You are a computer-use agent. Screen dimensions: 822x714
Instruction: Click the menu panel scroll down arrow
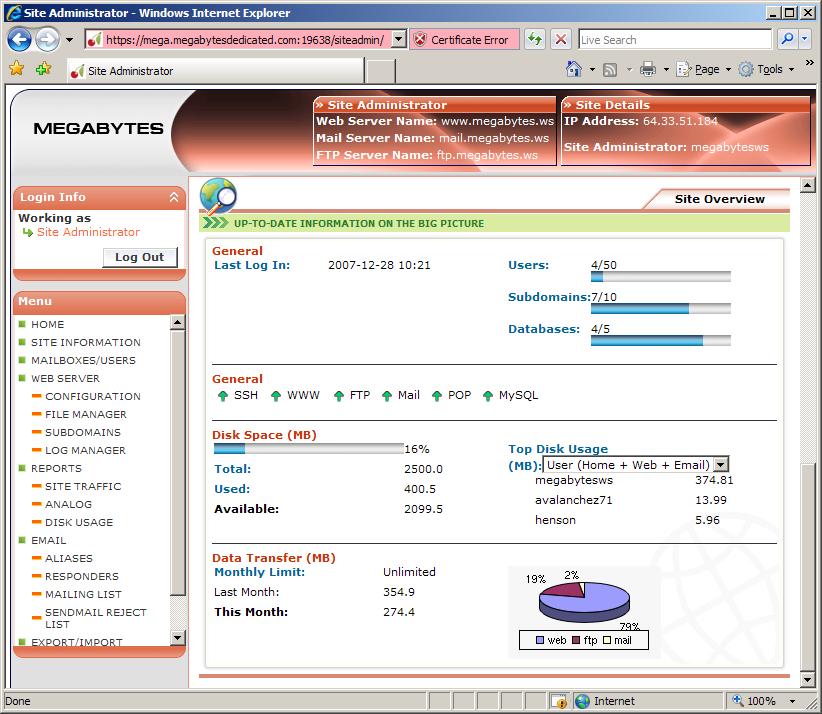[178, 637]
